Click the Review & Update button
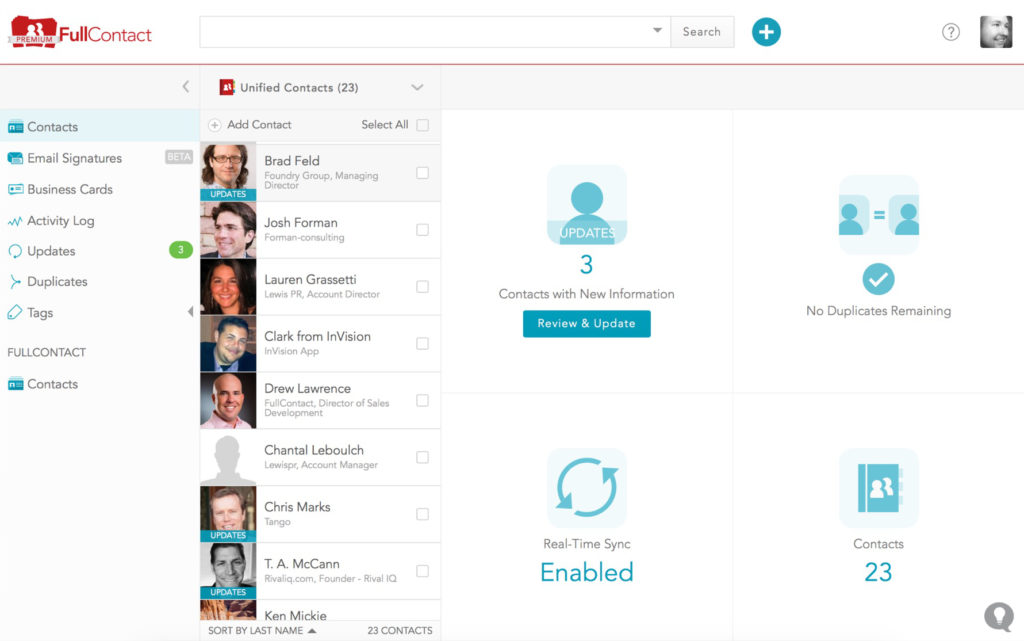 (586, 324)
